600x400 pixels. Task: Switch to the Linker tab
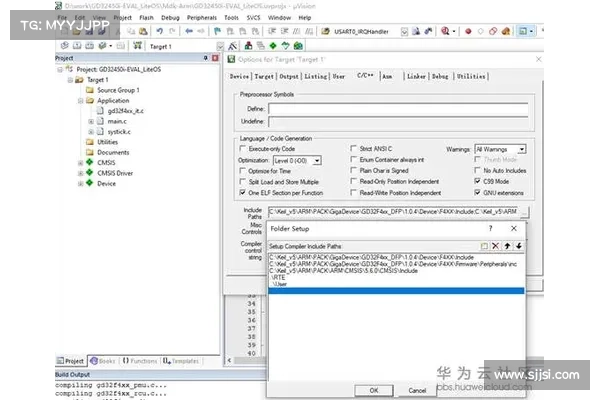pyautogui.click(x=416, y=76)
